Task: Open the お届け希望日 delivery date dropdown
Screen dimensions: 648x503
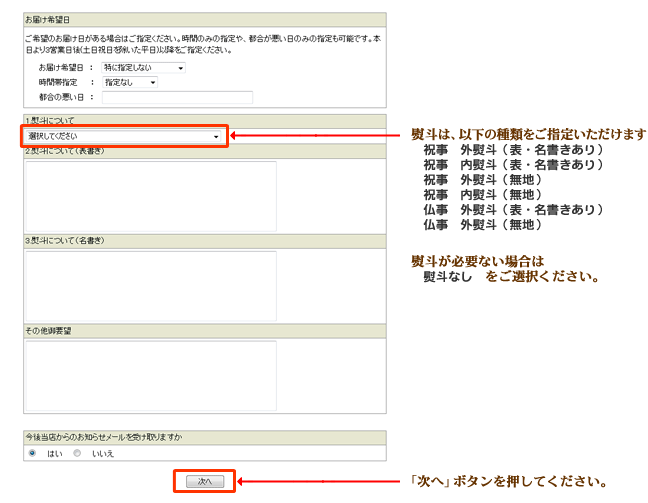Action: tap(143, 68)
